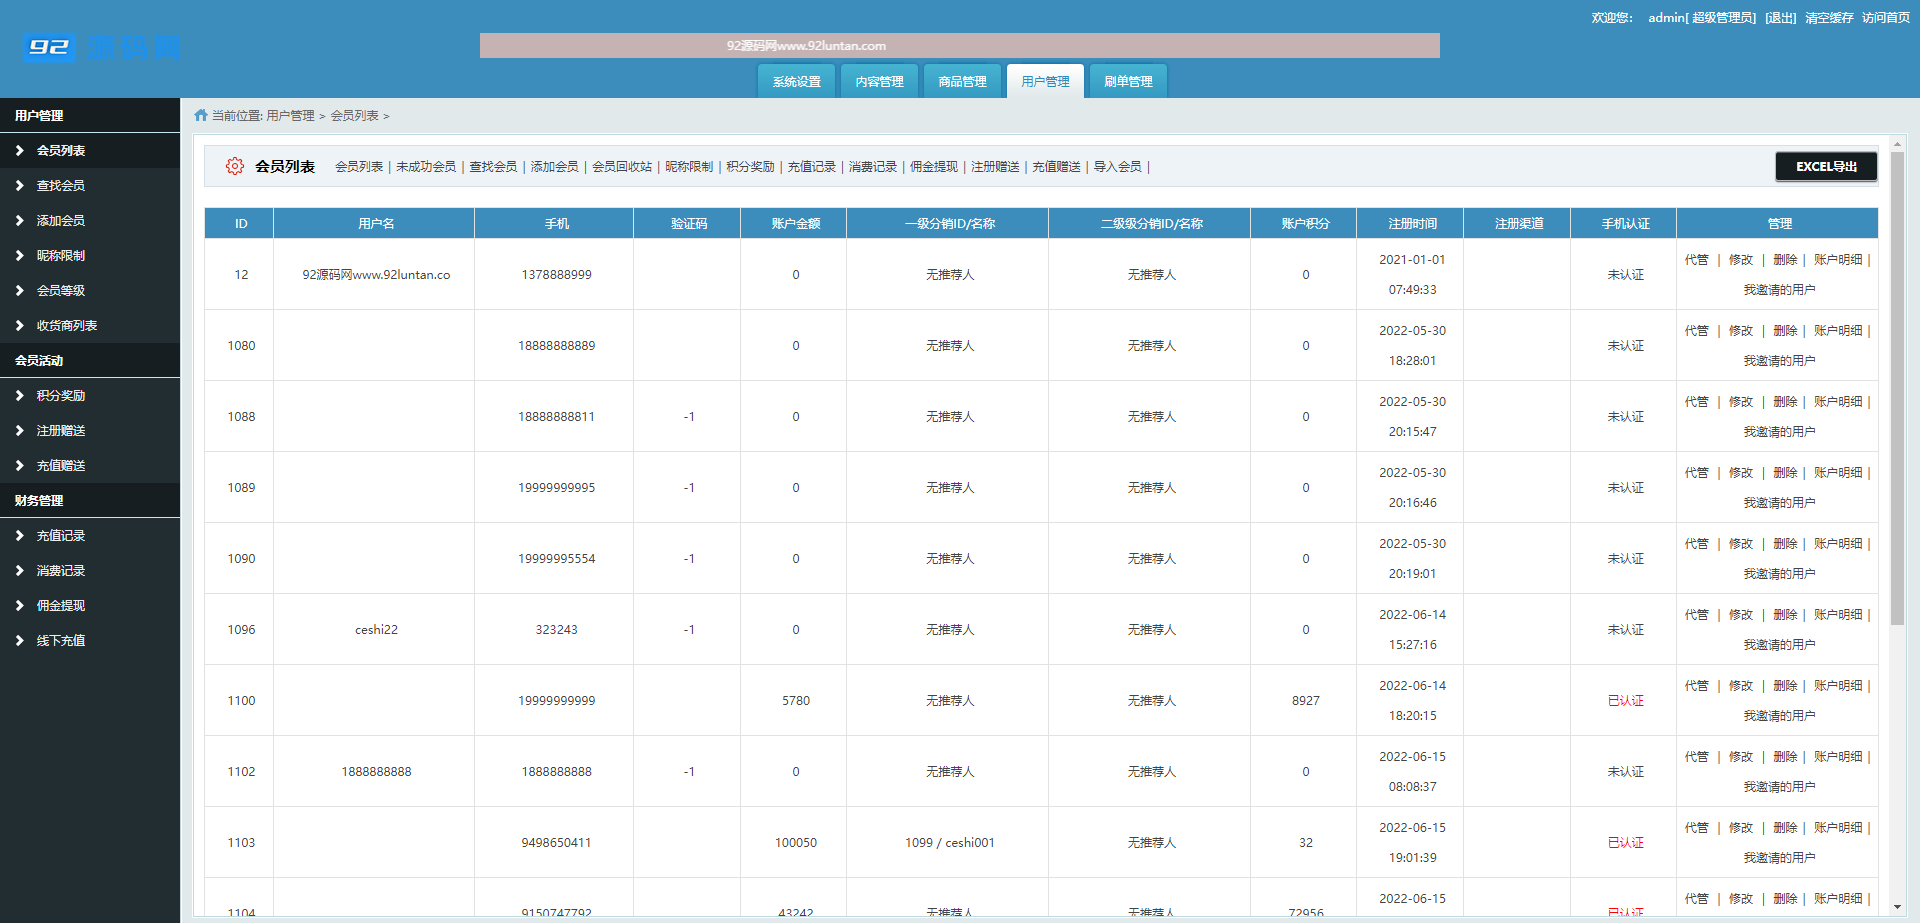1920x923 pixels.
Task: Open 积分奖励 sub-navigation link
Action: coord(750,166)
